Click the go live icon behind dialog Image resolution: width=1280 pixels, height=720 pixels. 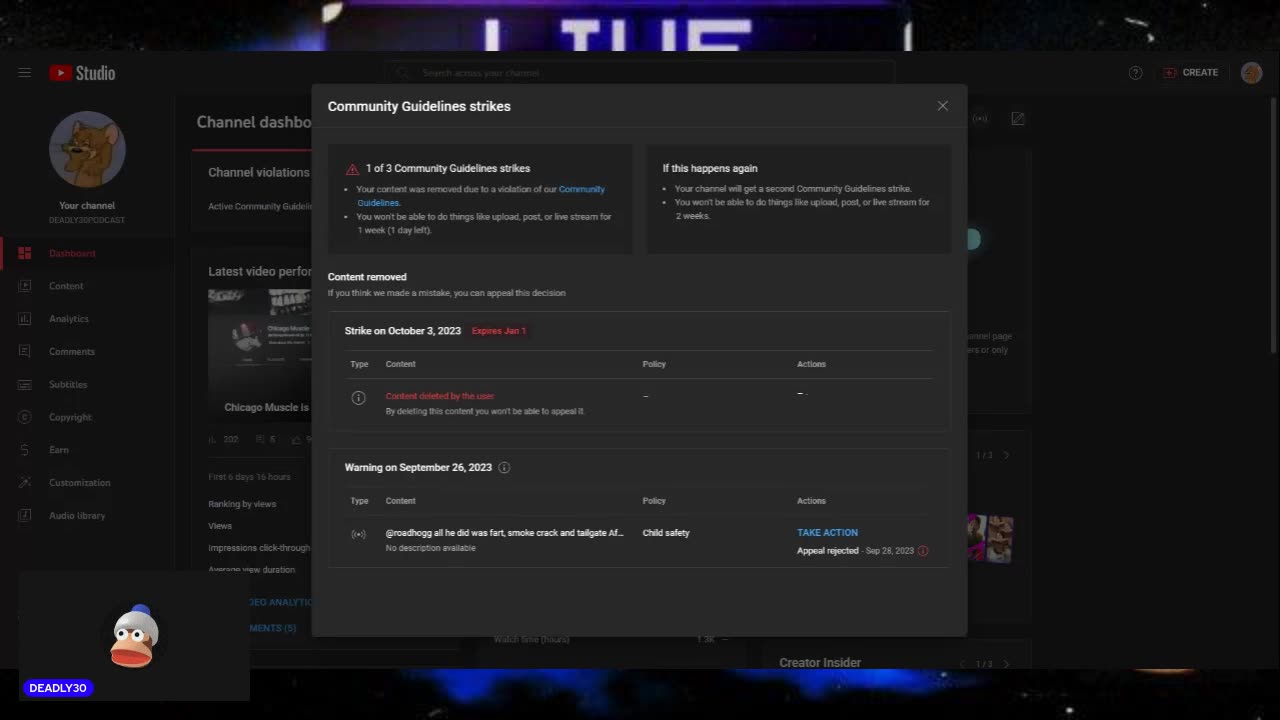980,119
